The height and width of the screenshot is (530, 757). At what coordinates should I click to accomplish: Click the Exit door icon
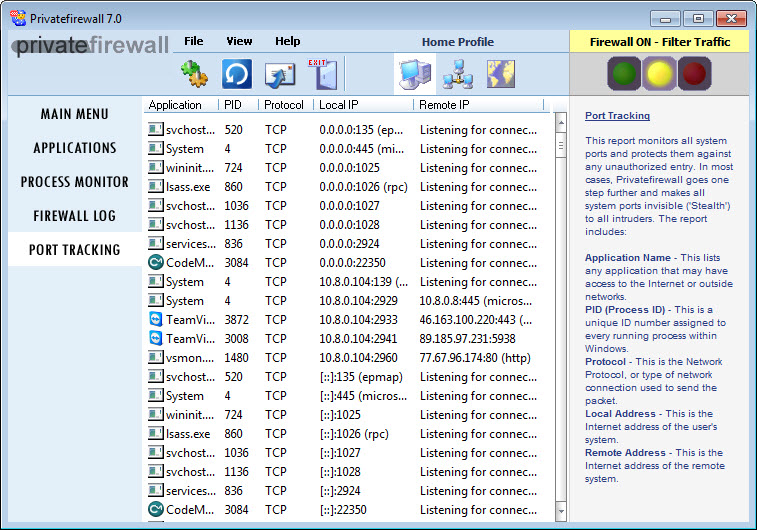tap(321, 73)
